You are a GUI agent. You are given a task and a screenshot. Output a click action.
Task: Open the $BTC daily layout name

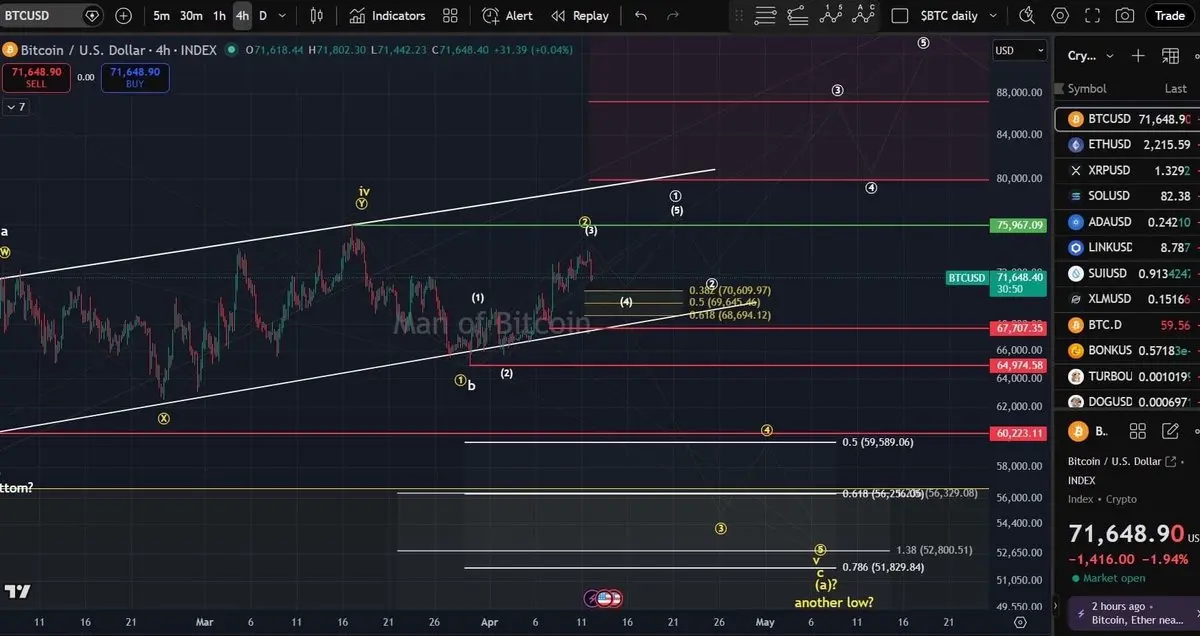(x=949, y=16)
